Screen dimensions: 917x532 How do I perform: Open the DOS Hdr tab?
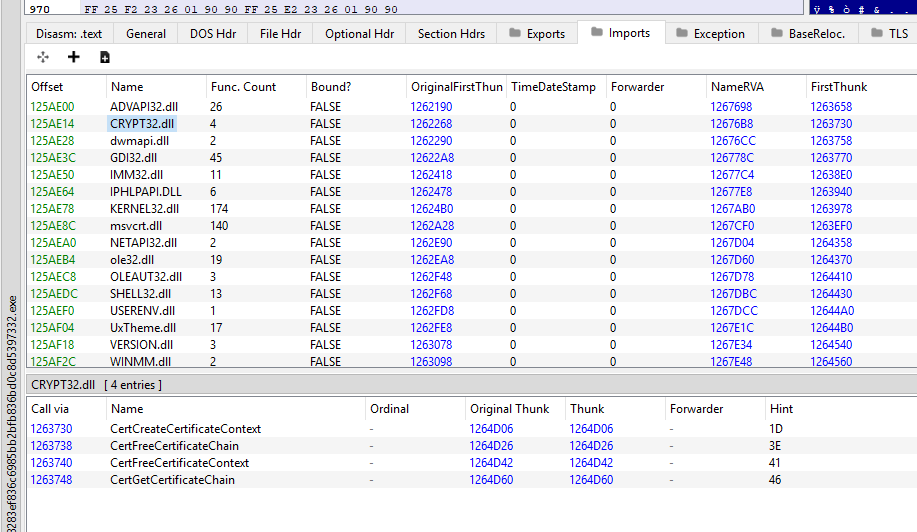click(x=213, y=34)
